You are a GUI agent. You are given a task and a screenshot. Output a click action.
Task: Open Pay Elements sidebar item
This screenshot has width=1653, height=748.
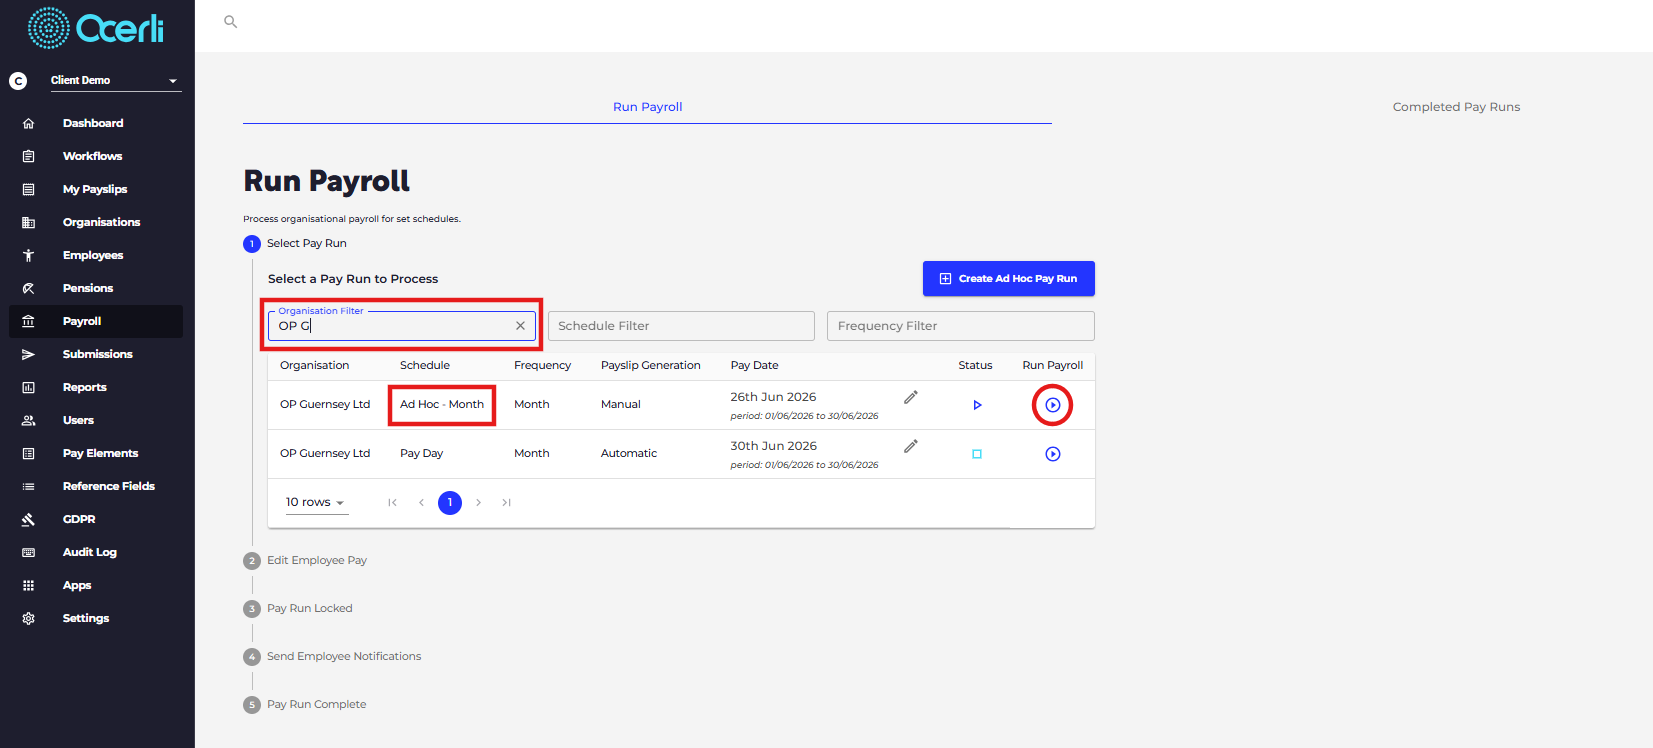[x=100, y=453]
